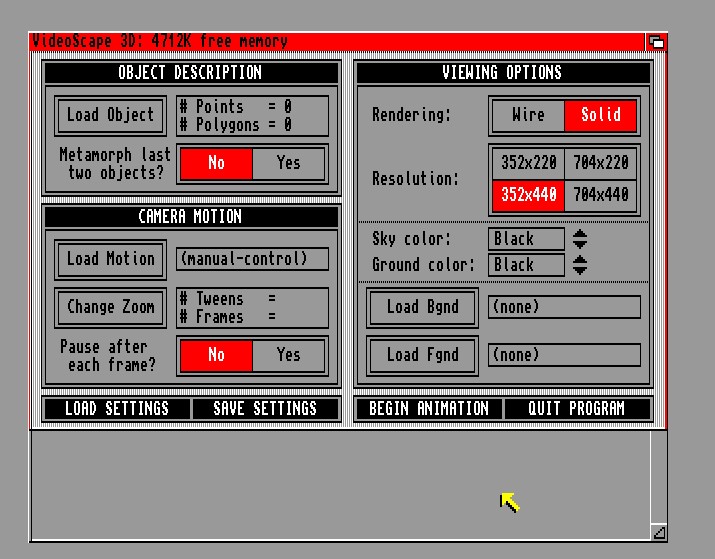The height and width of the screenshot is (559, 715).
Task: Click the VideoScape 3D title bar
Action: [337, 41]
